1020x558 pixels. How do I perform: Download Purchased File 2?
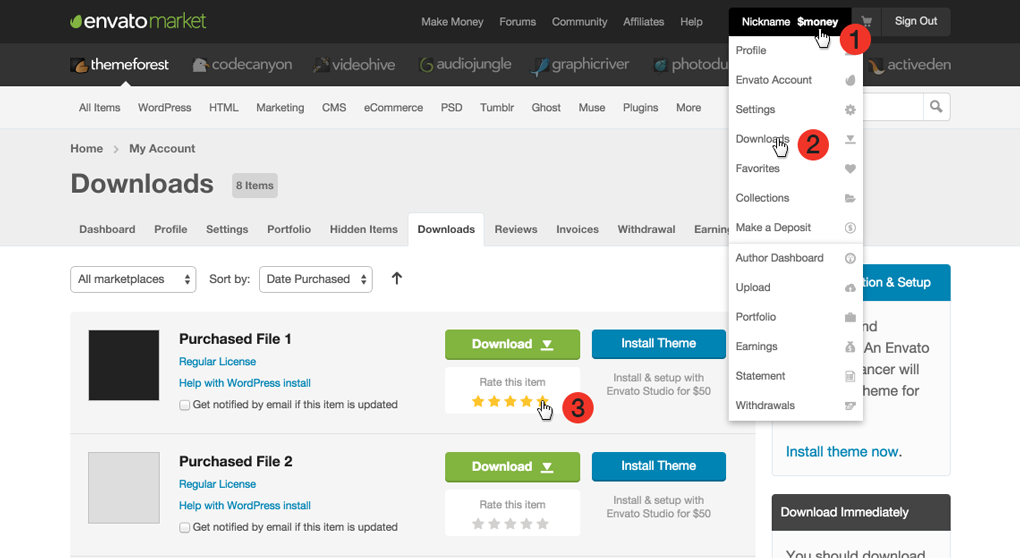tap(512, 467)
